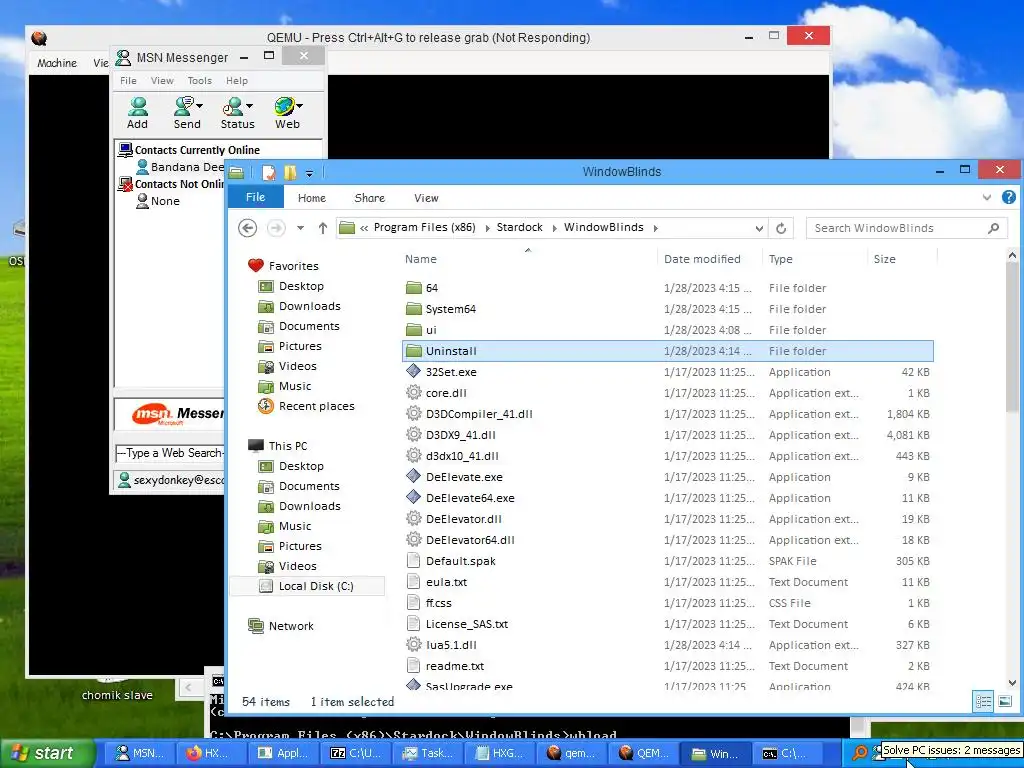The height and width of the screenshot is (768, 1024).
Task: Click Stardock in the address path
Action: point(520,227)
